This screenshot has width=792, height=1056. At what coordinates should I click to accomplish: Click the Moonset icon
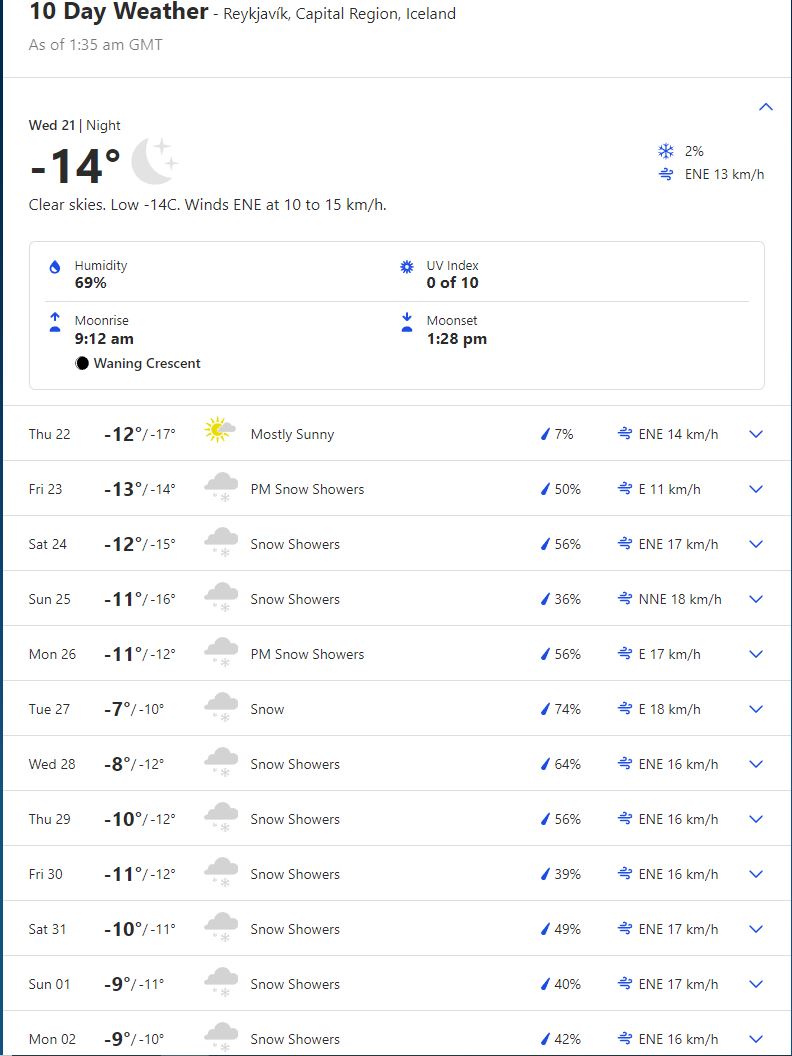407,322
